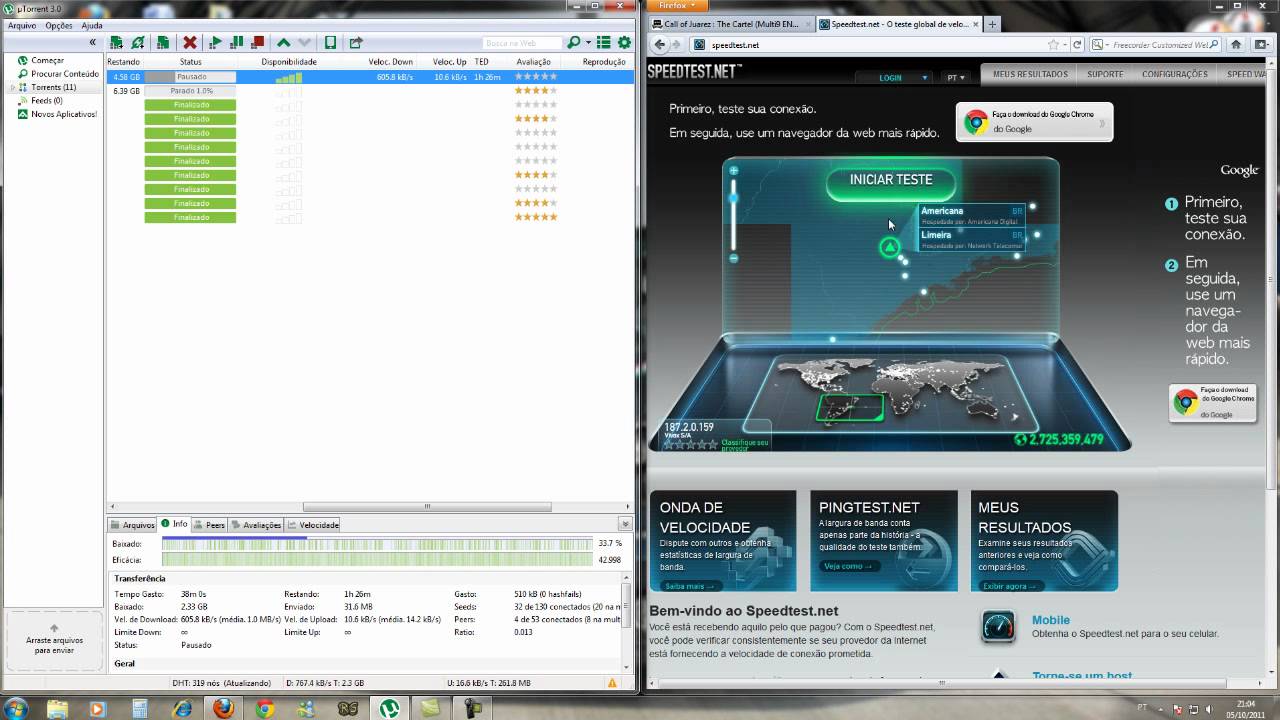Click the Avaliação column header
Viewport: 1280px width, 720px height.
pos(533,62)
